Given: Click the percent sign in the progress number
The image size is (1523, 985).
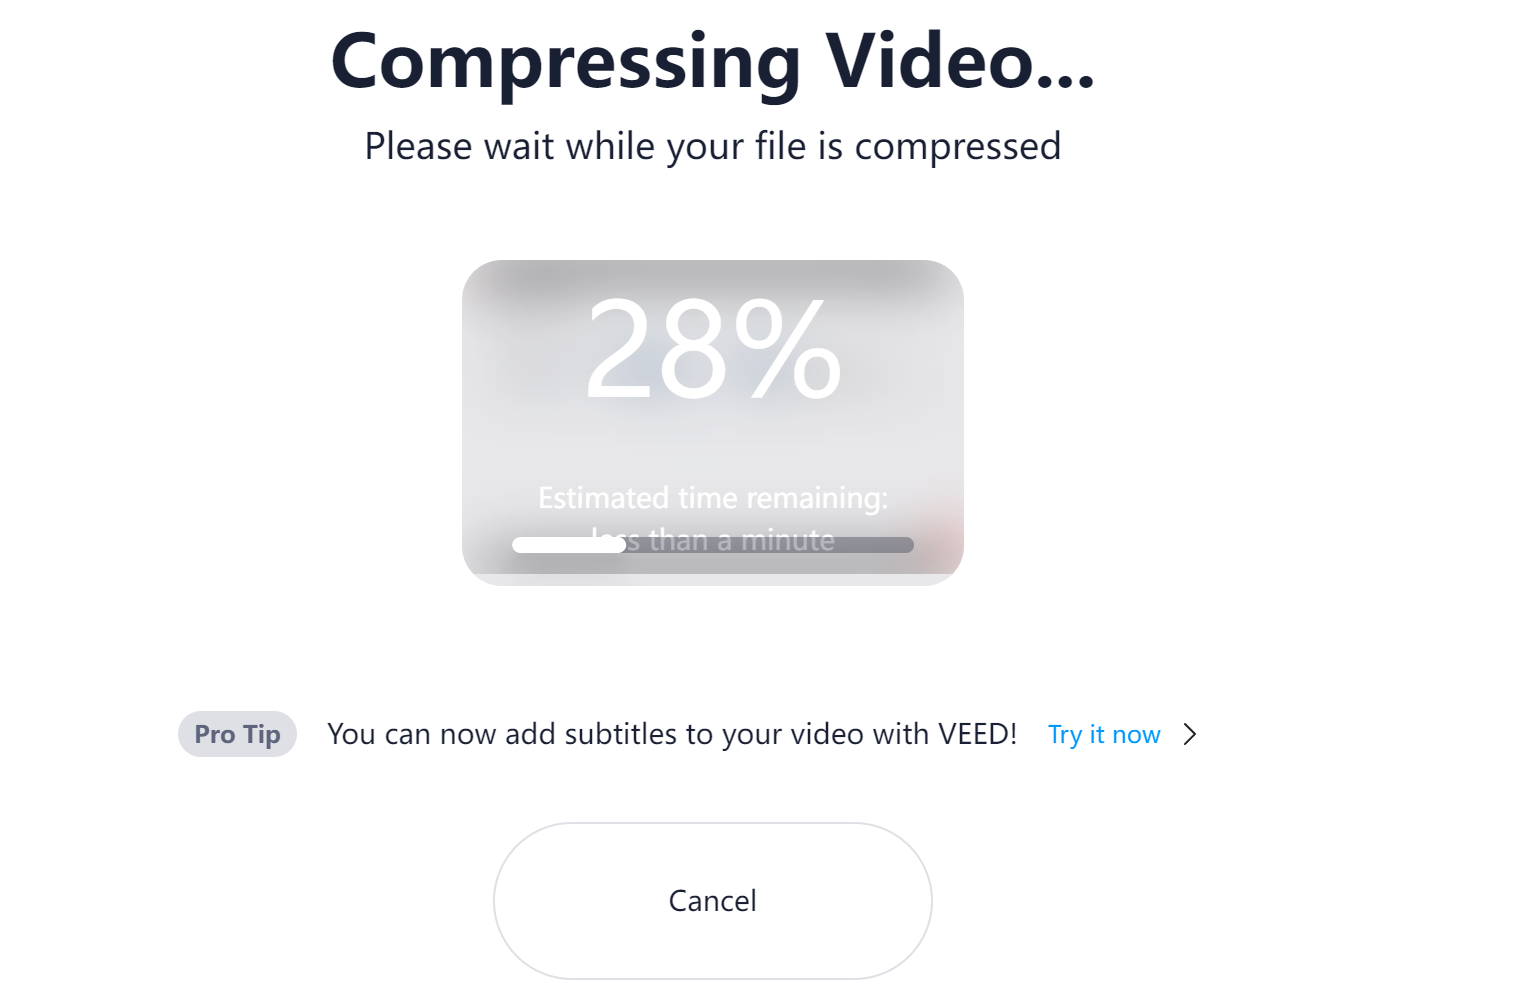Looking at the screenshot, I should tap(789, 349).
